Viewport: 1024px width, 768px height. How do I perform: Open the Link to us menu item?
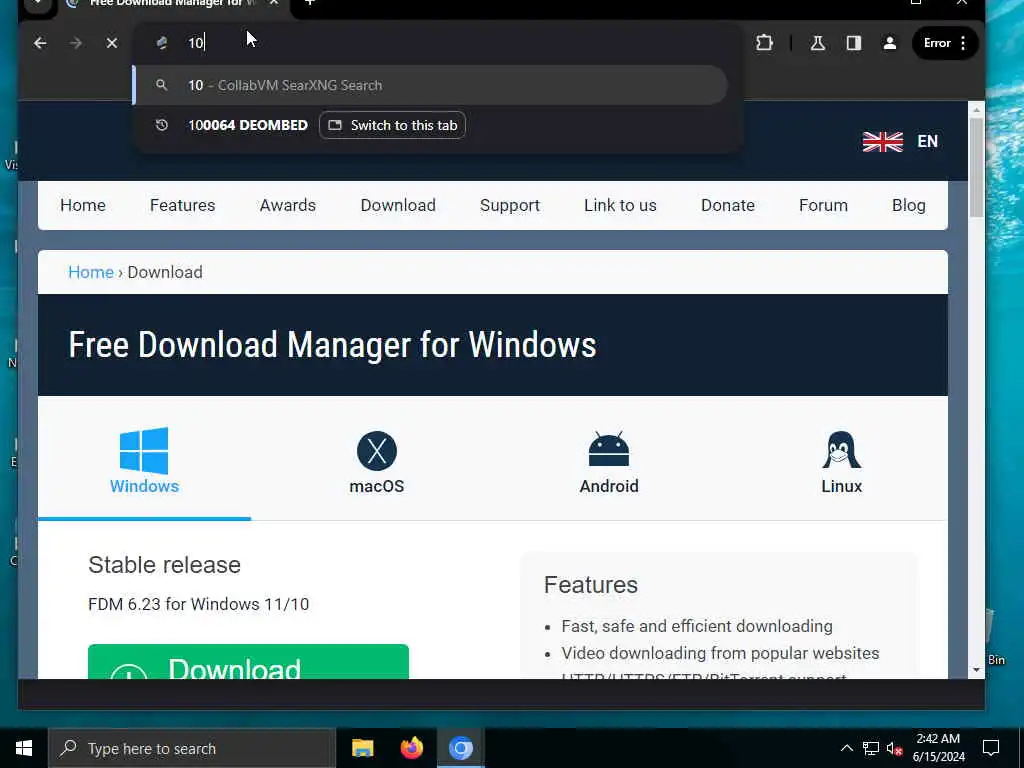pyautogui.click(x=620, y=205)
